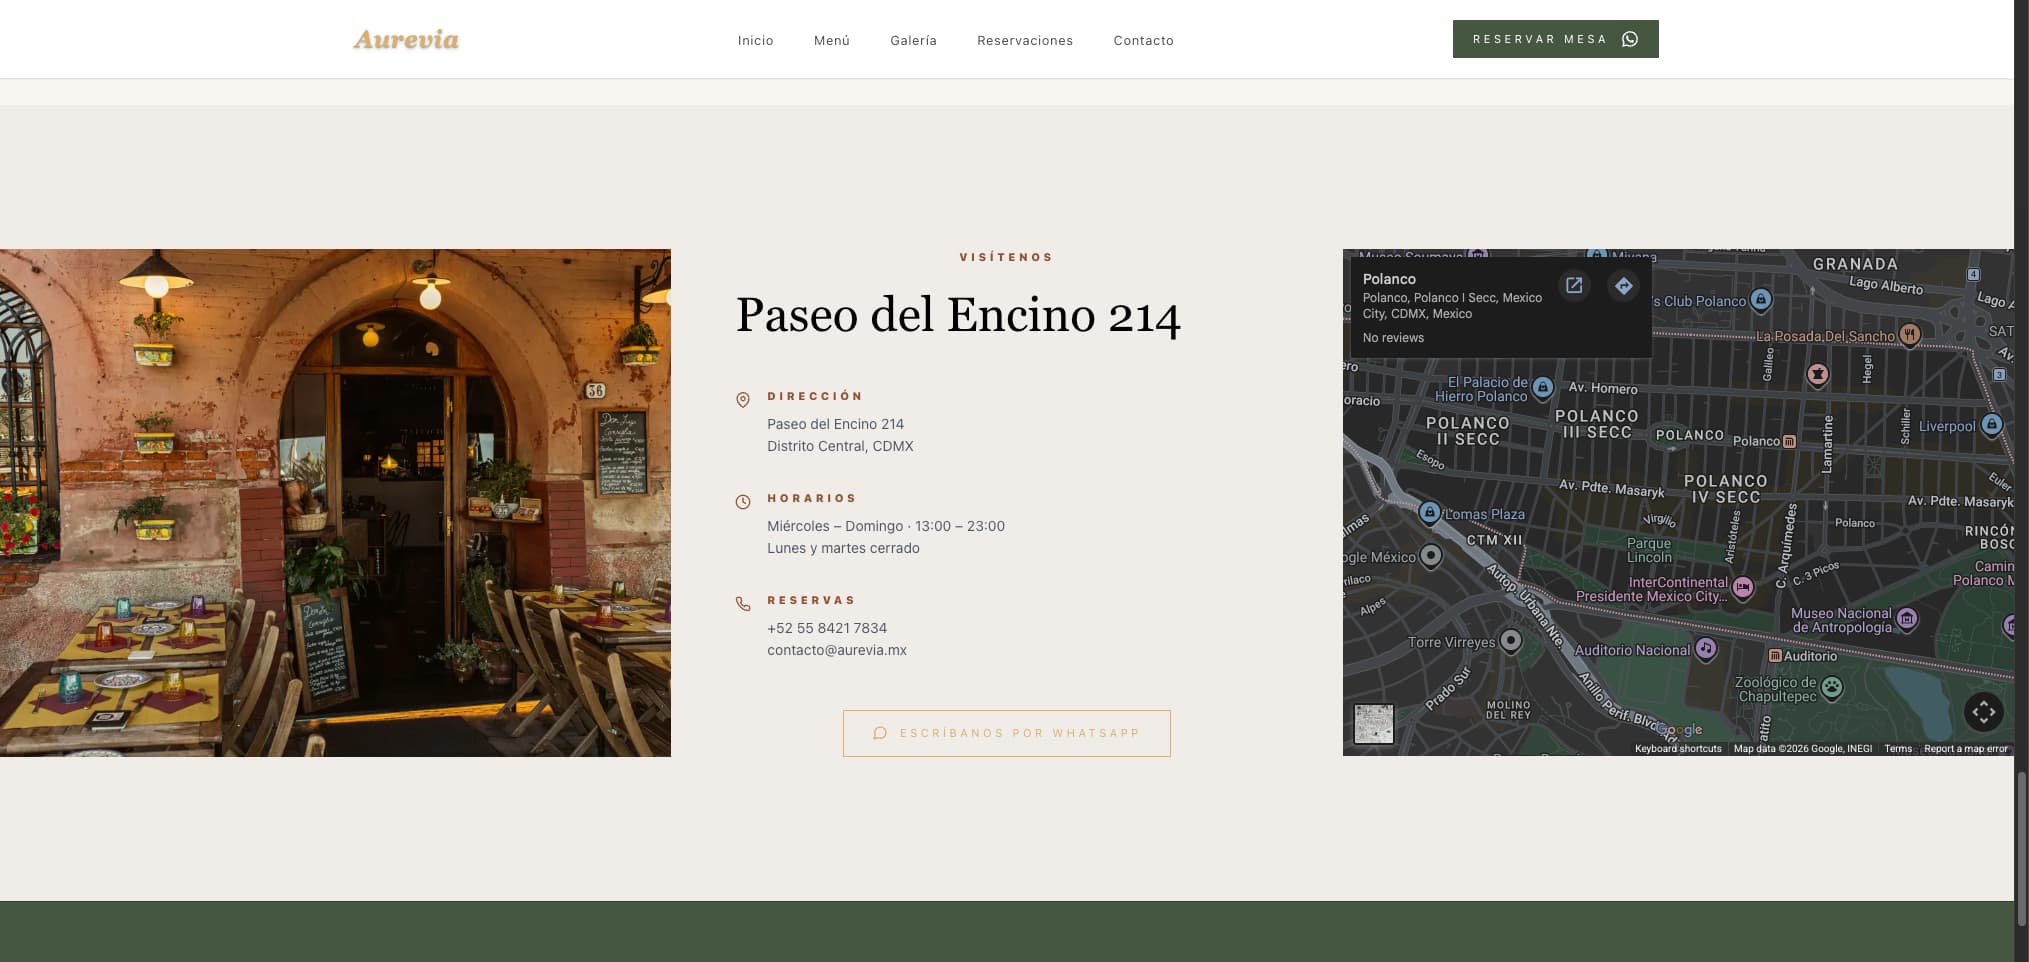Click the Google logo on the map
This screenshot has width=2029, height=962.
point(1682,730)
